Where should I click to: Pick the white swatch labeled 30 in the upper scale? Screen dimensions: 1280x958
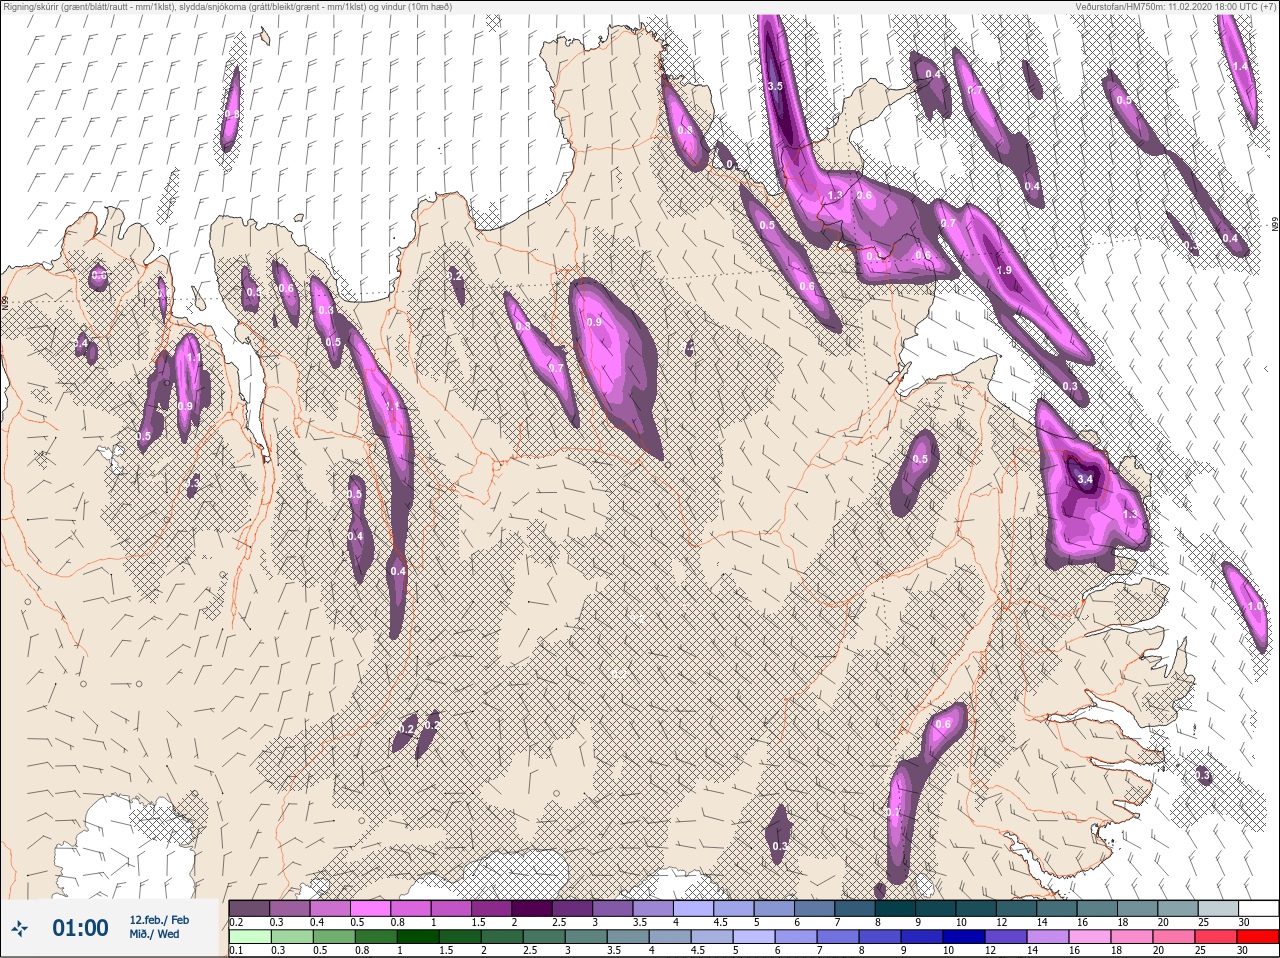[x=1257, y=908]
